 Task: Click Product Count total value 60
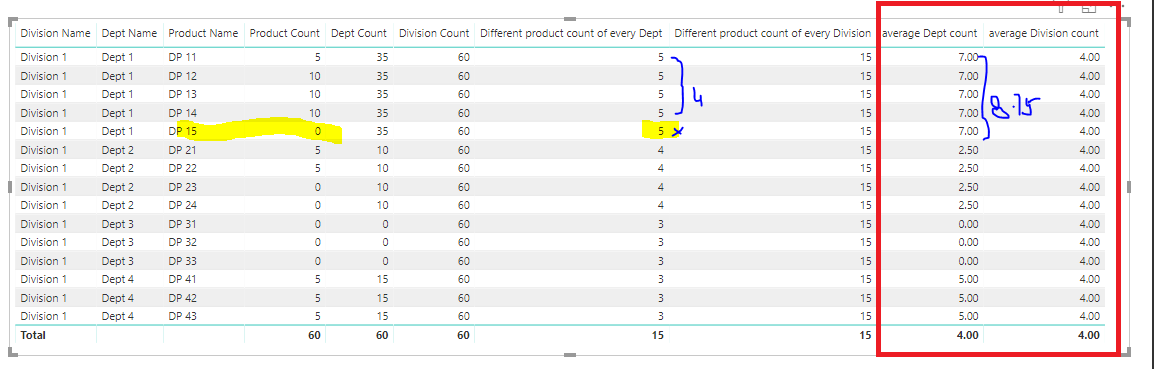(313, 334)
